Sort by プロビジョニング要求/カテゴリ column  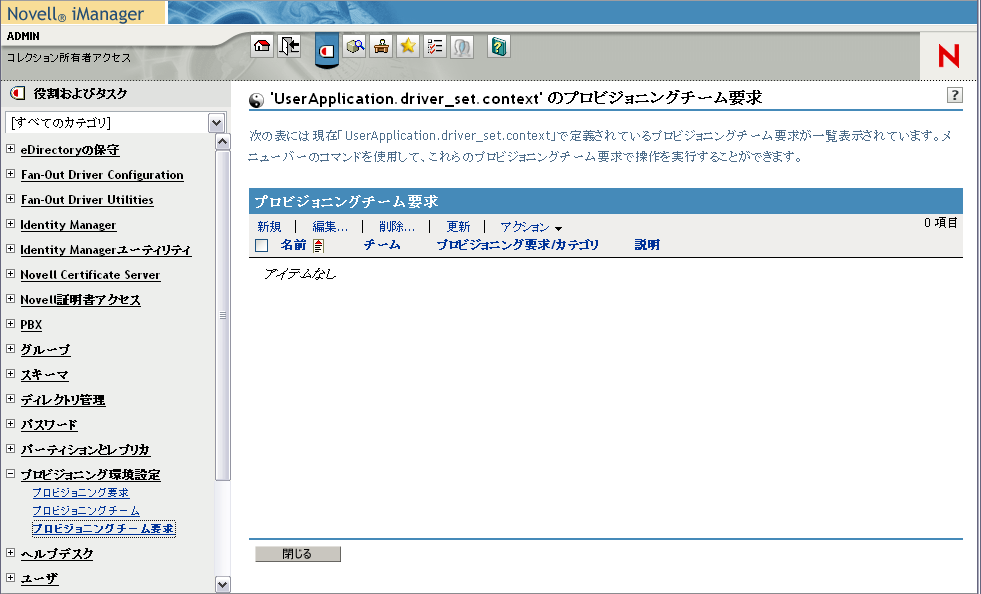pos(517,245)
